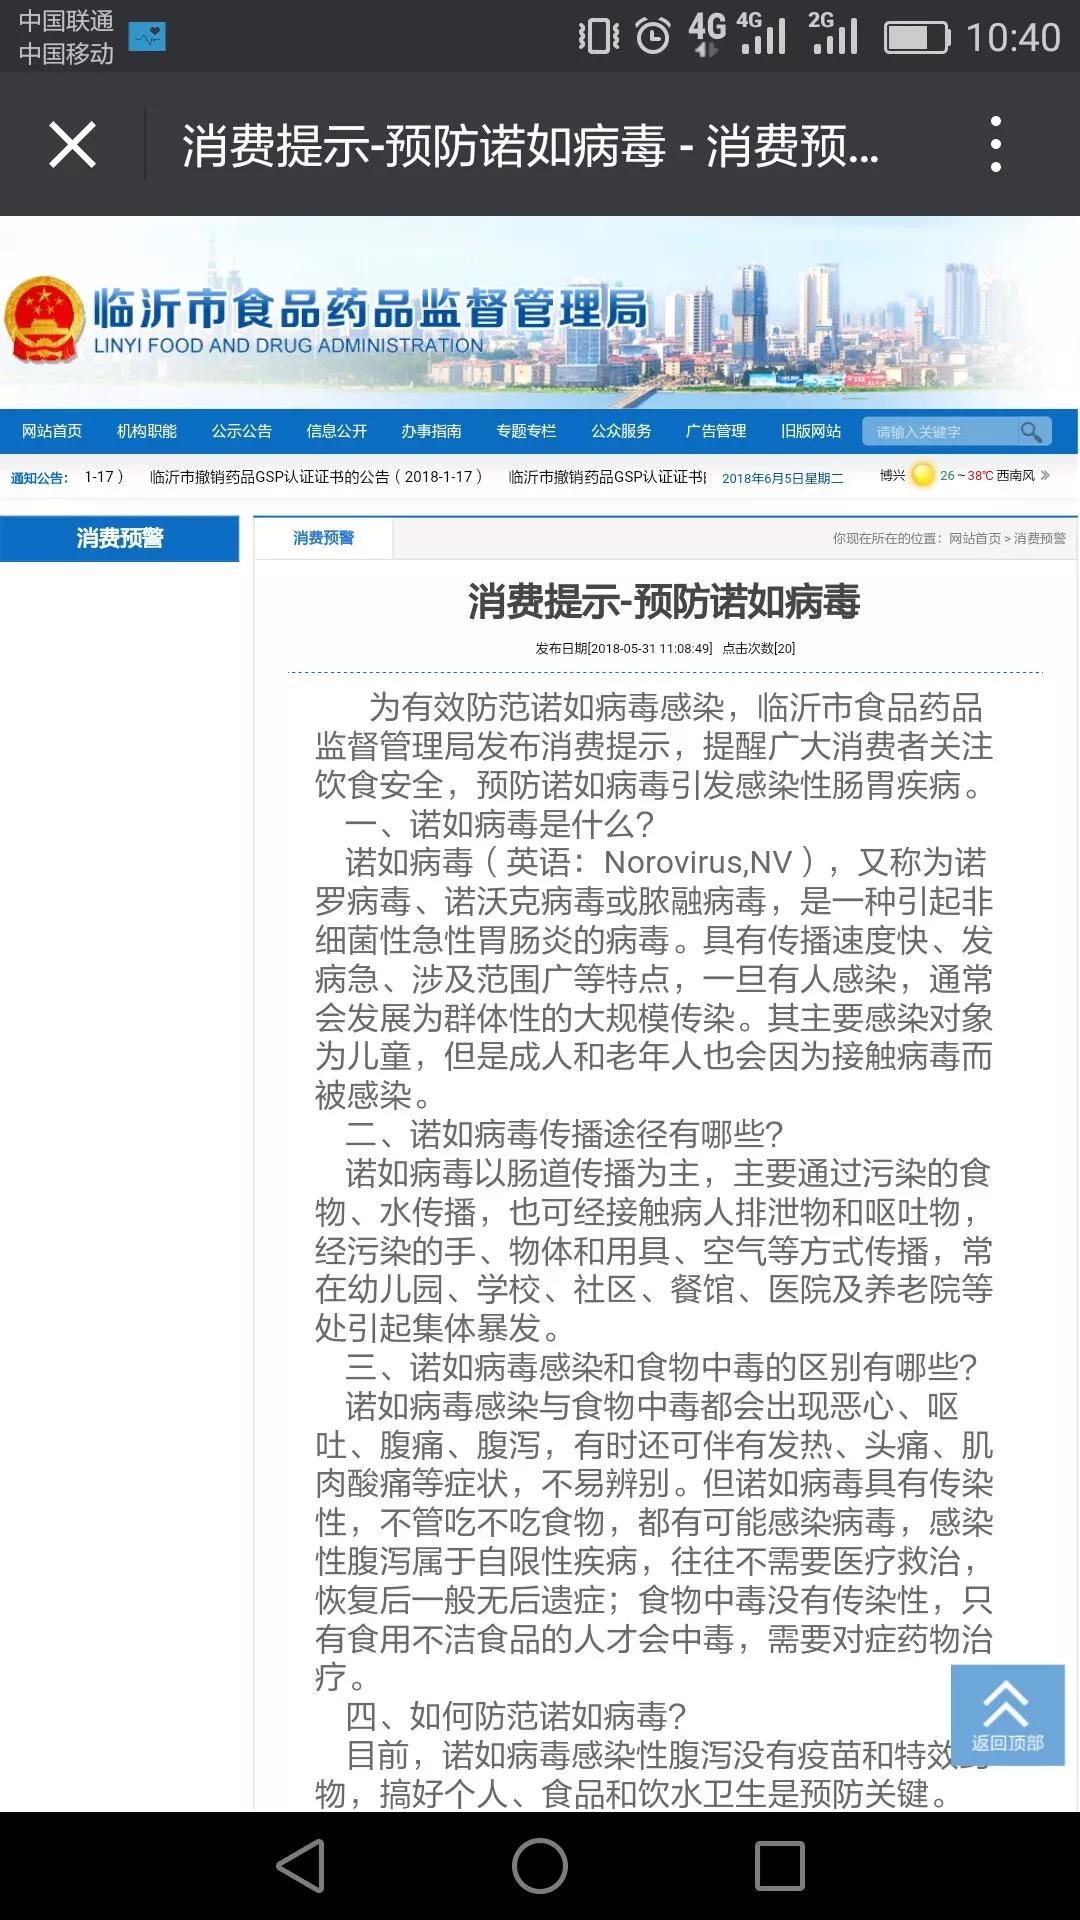This screenshot has width=1080, height=1920.
Task: Click the 通知公告 label
Action: pos(39,477)
